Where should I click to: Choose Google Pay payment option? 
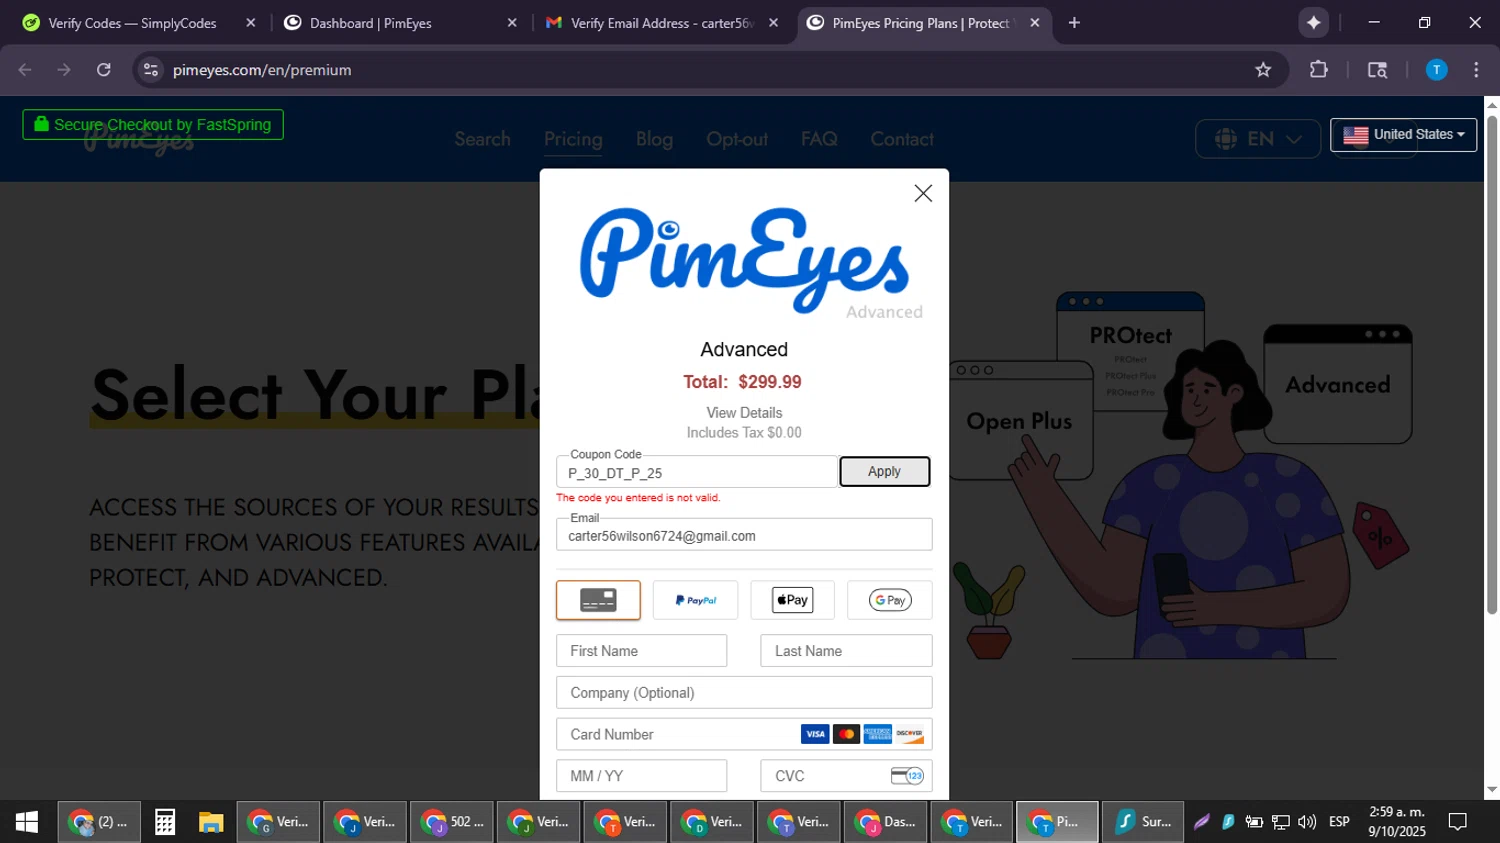889,600
